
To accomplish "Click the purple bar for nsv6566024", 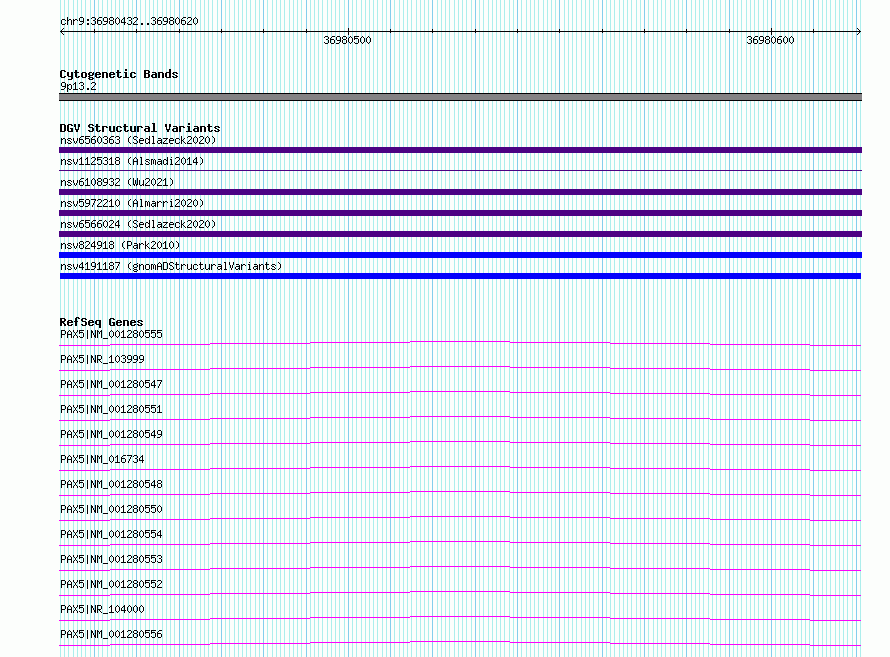I will point(460,234).
